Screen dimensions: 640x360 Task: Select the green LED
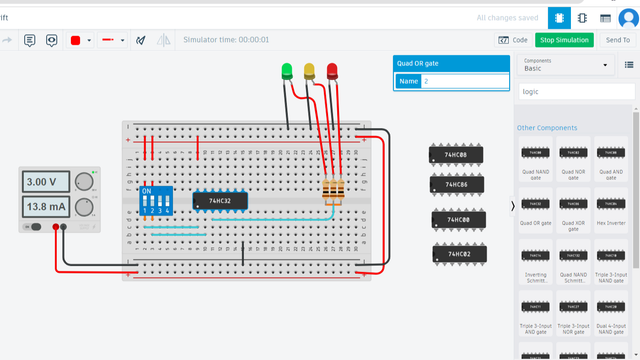point(287,71)
